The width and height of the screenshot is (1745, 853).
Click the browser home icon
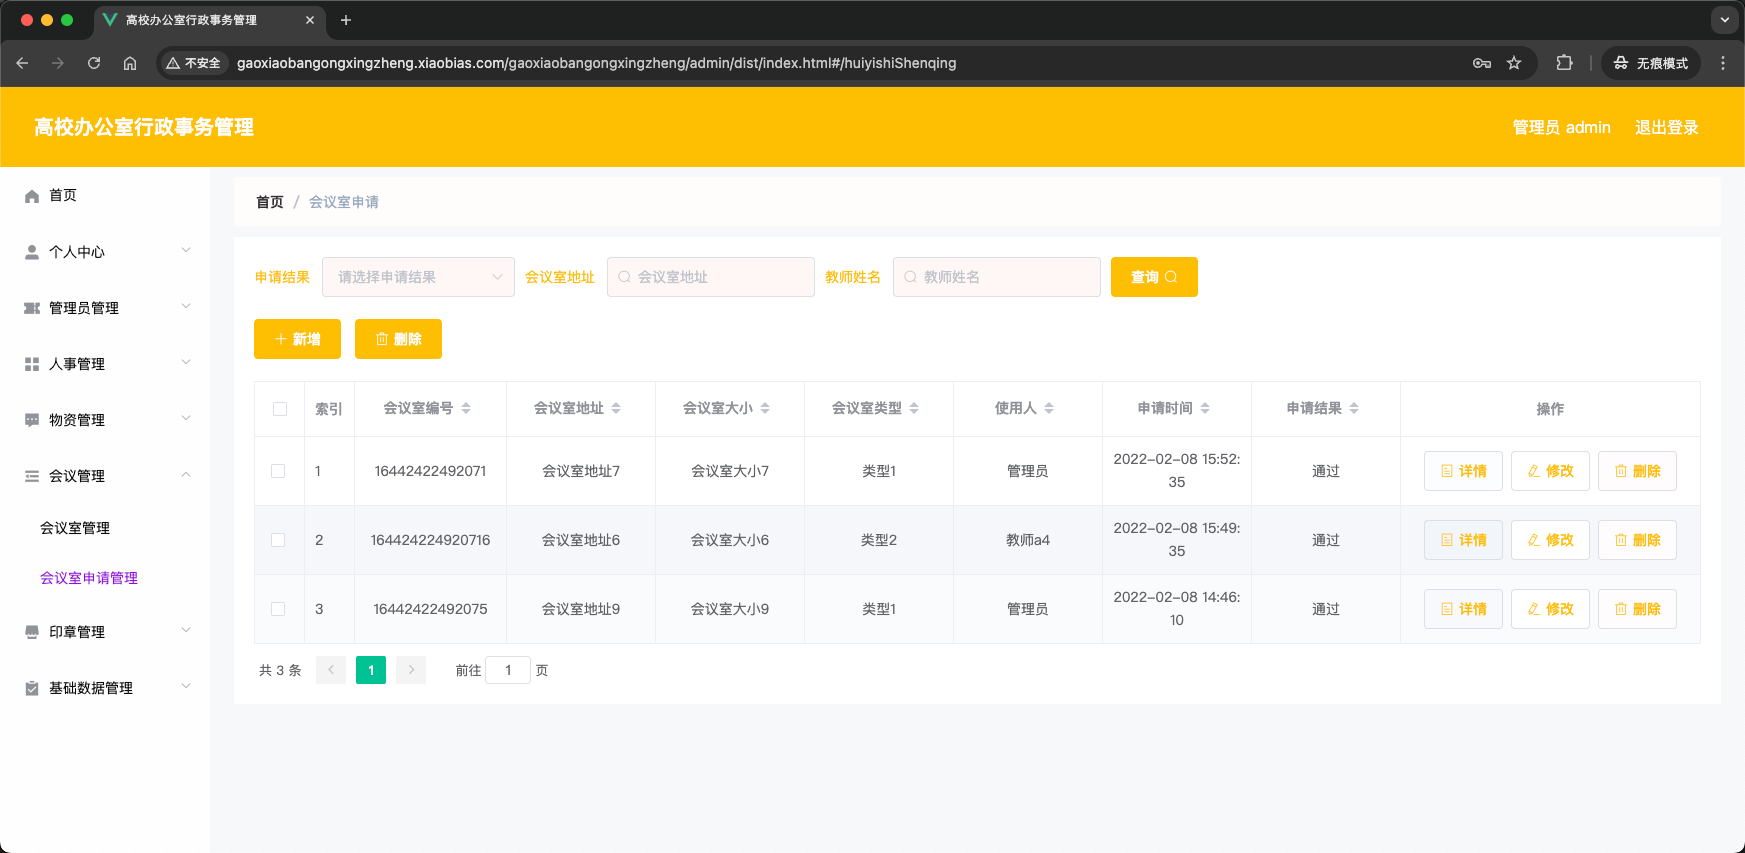[x=130, y=63]
